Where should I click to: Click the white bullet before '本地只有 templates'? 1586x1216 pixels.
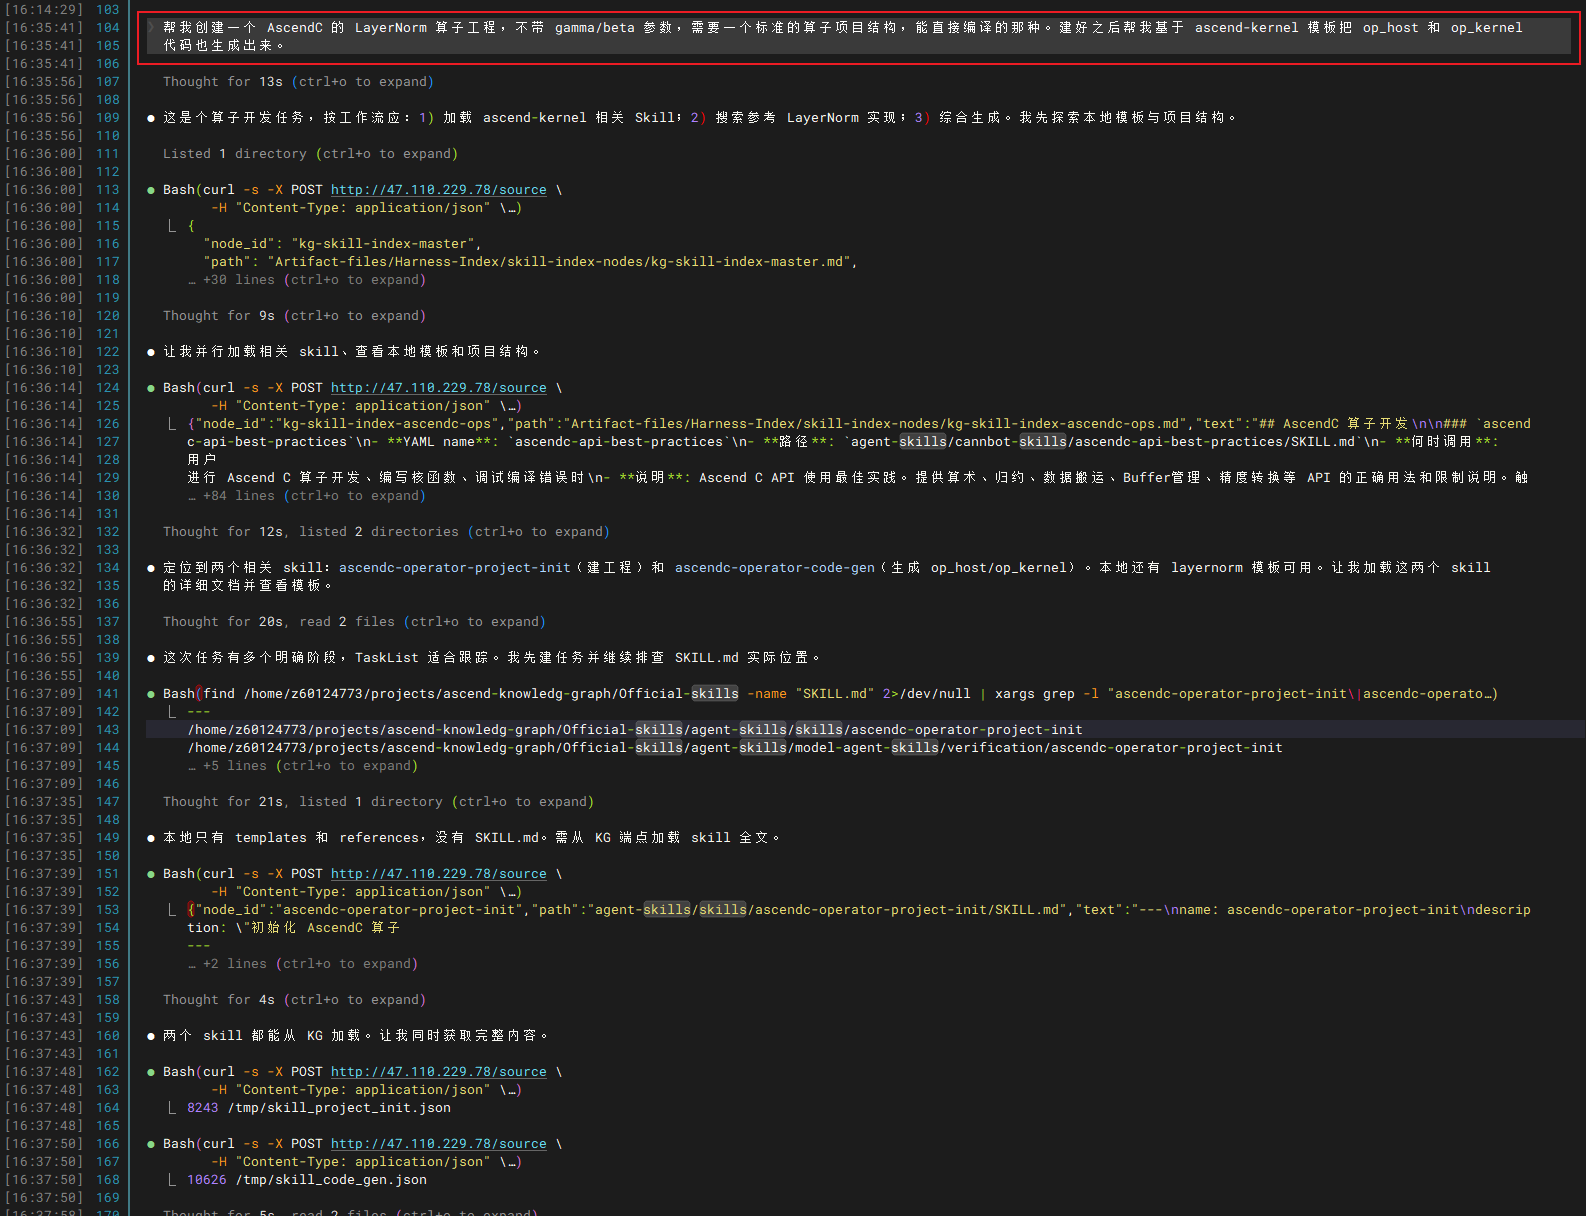[x=151, y=838]
